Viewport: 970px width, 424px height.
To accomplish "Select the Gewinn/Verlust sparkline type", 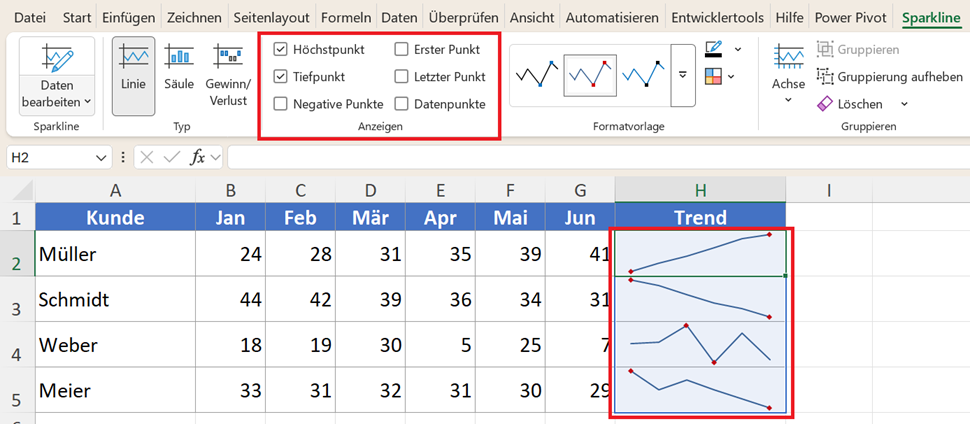I will (x=228, y=76).
